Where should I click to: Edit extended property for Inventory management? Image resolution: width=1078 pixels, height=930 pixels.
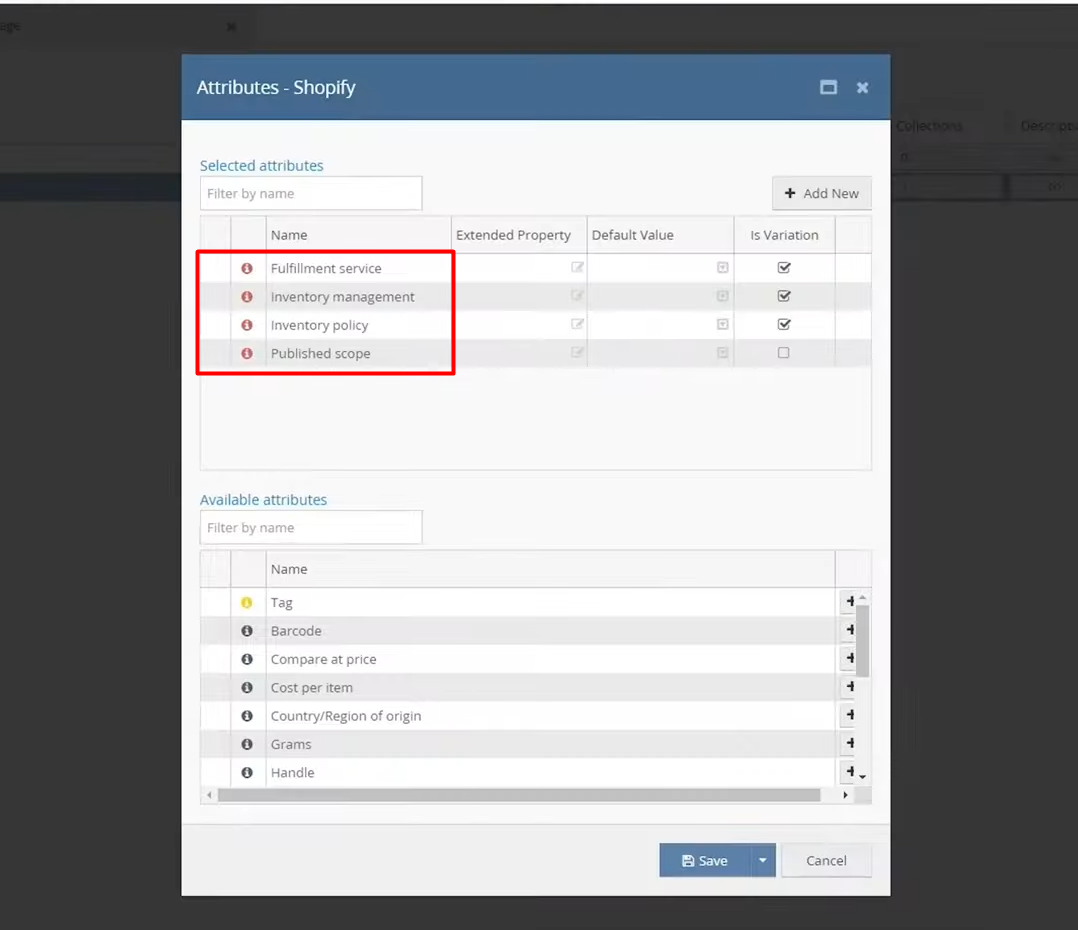[578, 296]
